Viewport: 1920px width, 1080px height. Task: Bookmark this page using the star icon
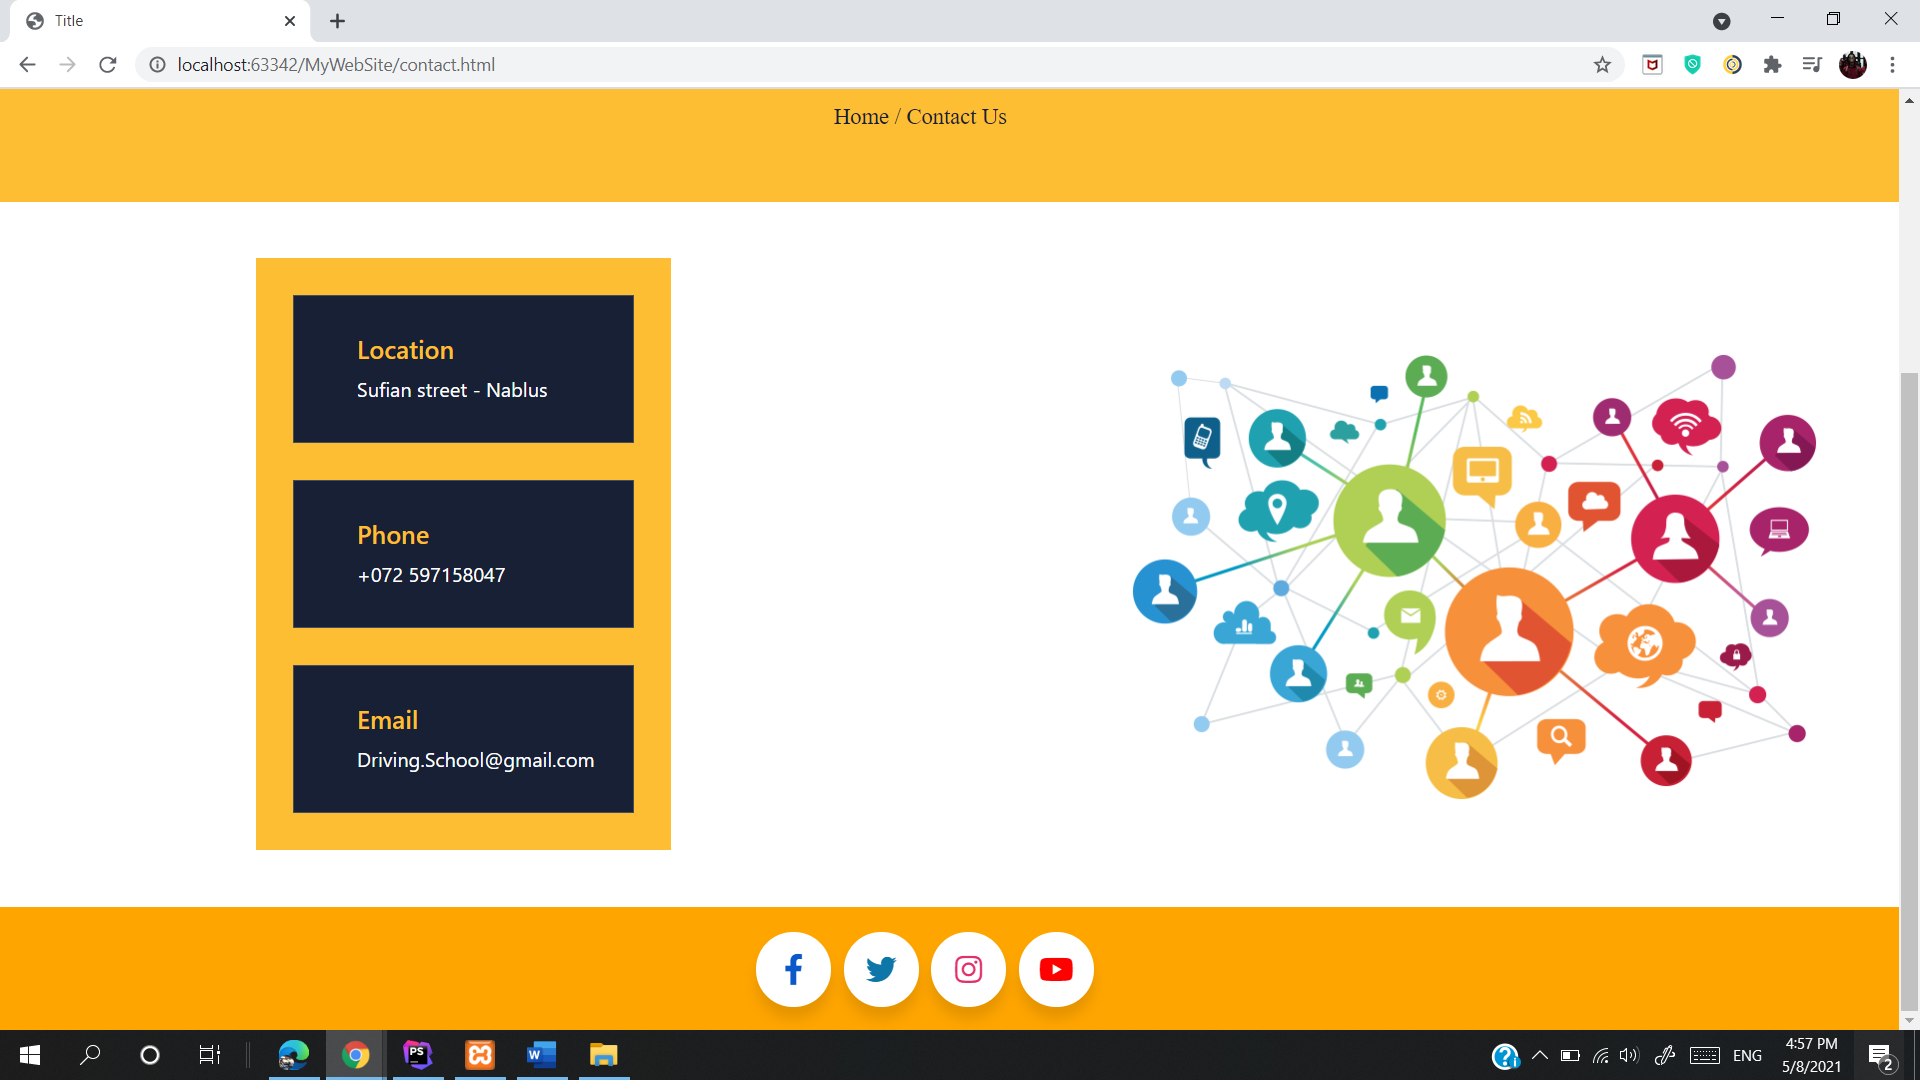point(1603,64)
